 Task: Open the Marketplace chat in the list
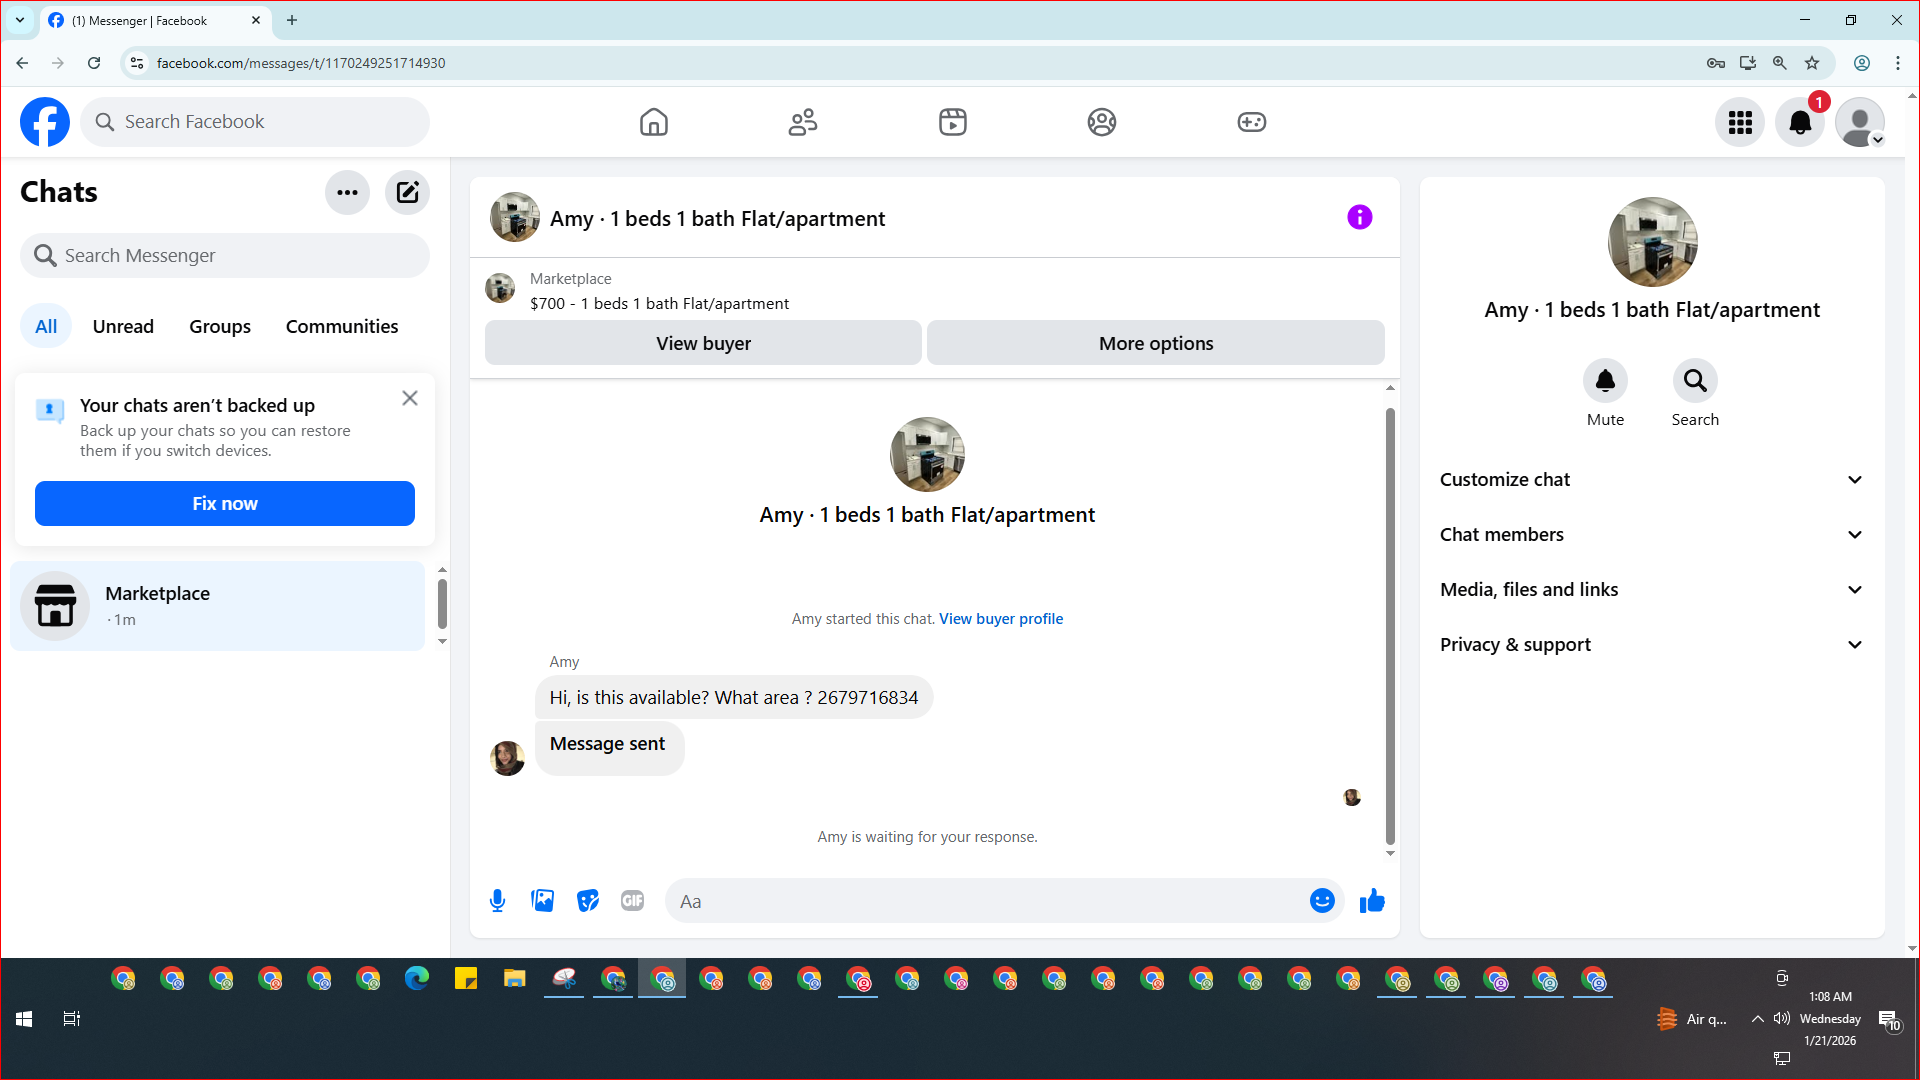pos(218,606)
